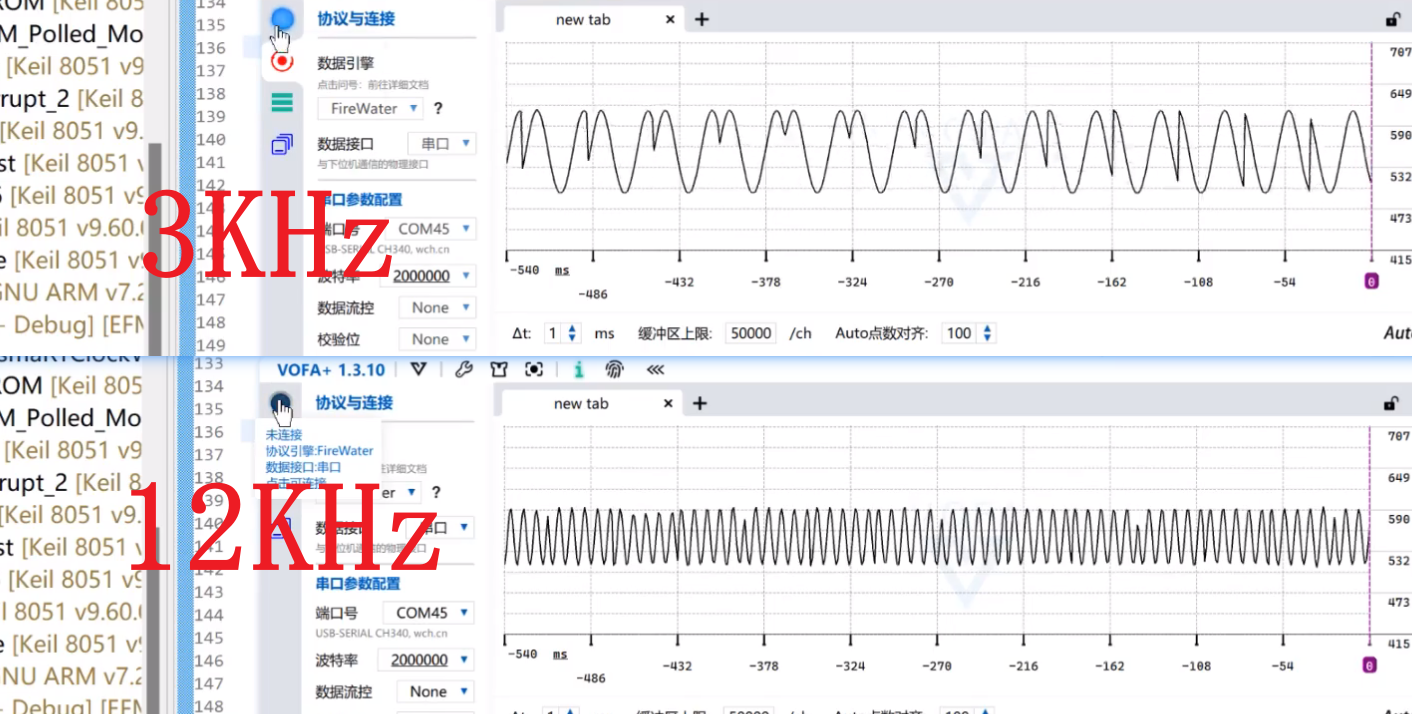Select the 'new tab' tab in 3KHz window
Viewport: 1412px width, 714px height.
point(583,19)
